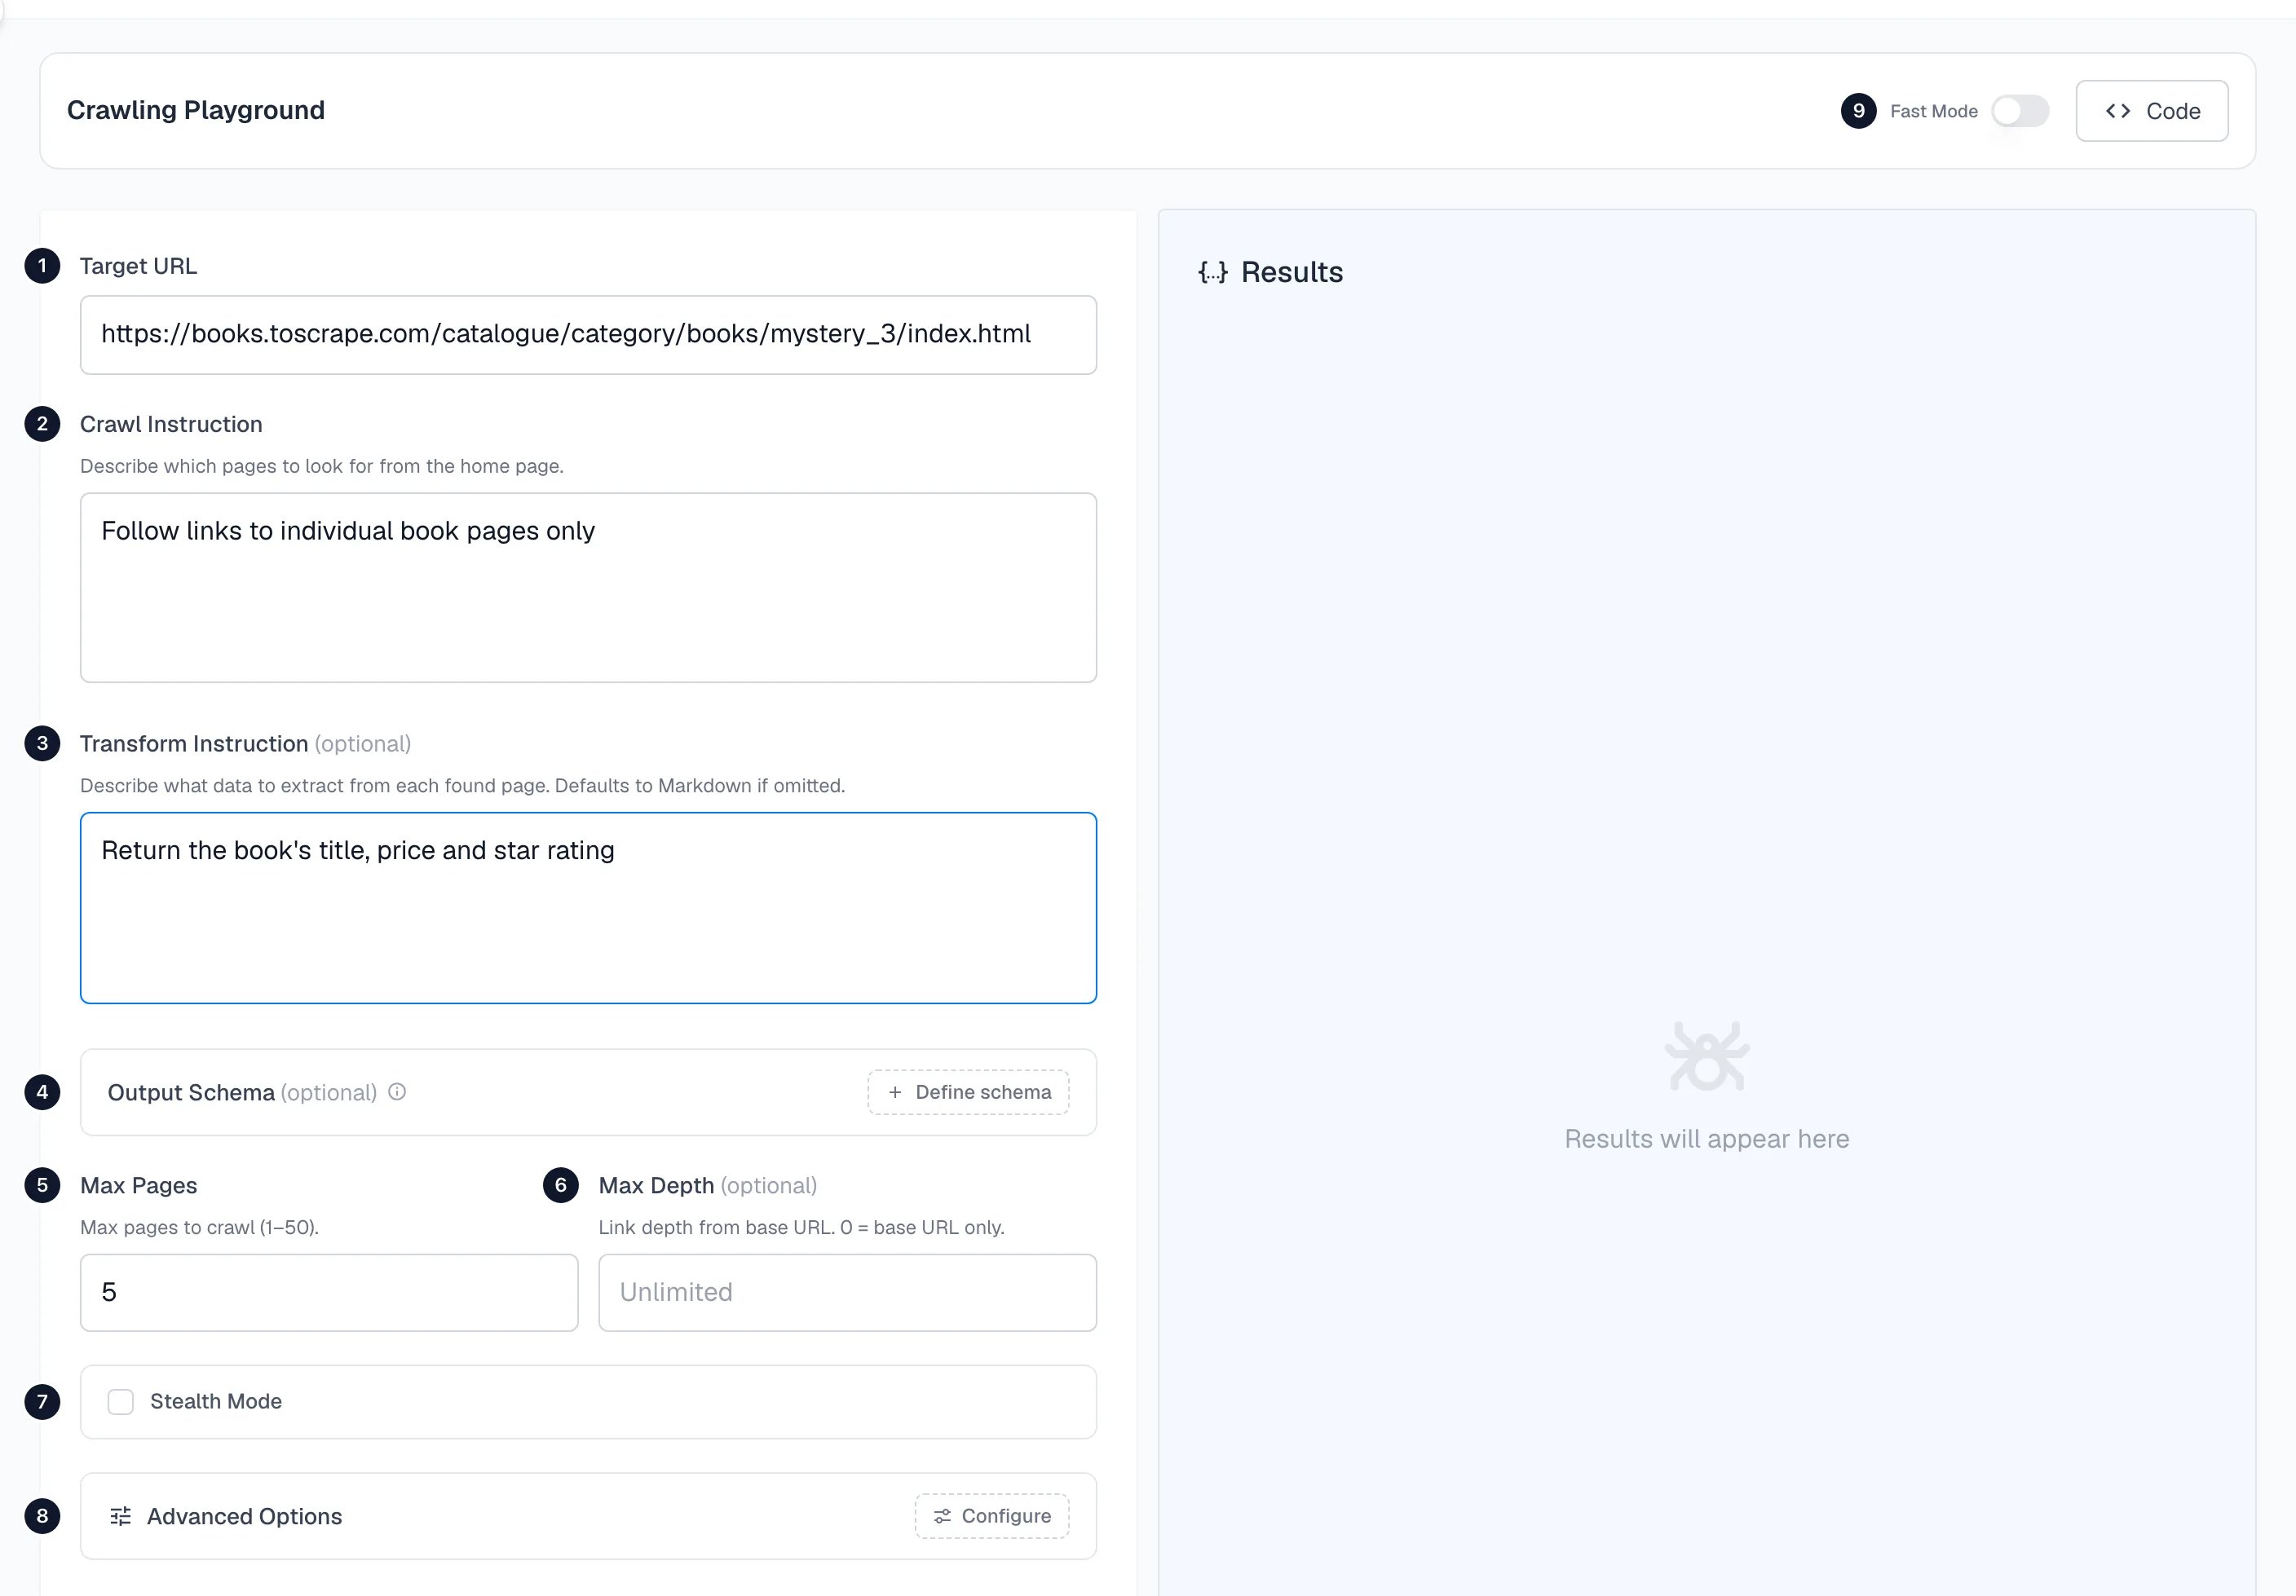
Task: Click the spider placeholder icon in Results
Action: 1706,1056
